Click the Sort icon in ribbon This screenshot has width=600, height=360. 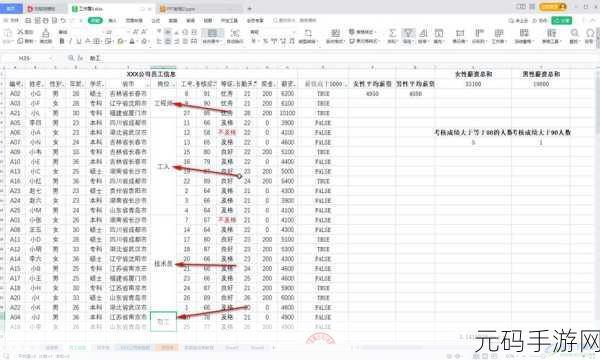click(423, 33)
